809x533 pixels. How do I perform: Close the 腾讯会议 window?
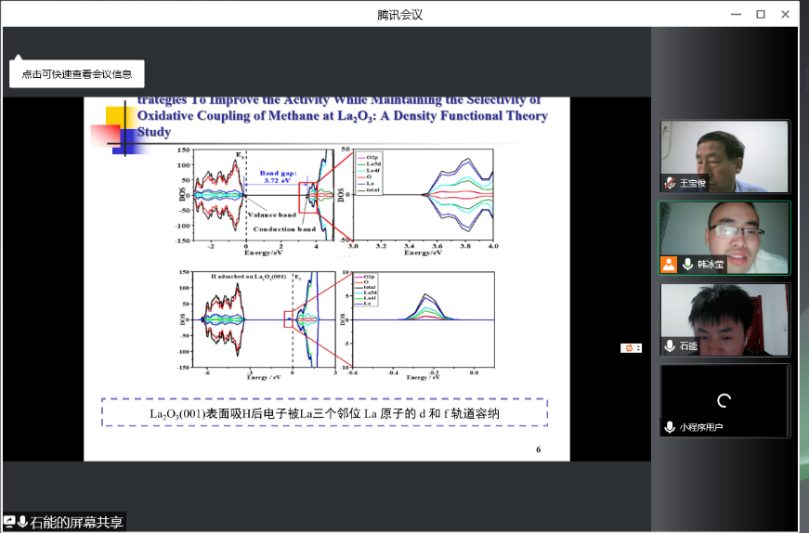click(x=787, y=14)
